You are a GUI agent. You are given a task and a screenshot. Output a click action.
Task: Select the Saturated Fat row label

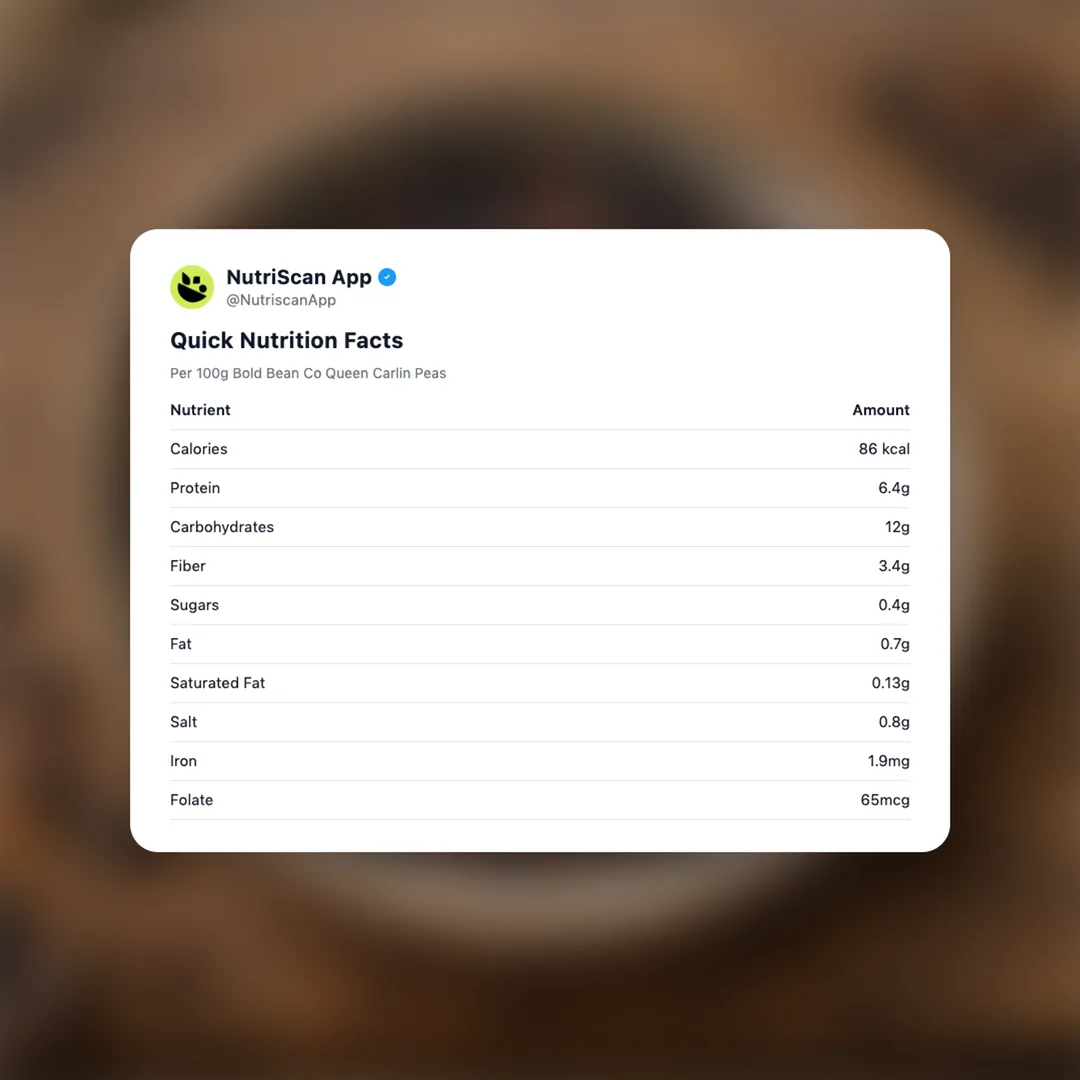click(217, 683)
